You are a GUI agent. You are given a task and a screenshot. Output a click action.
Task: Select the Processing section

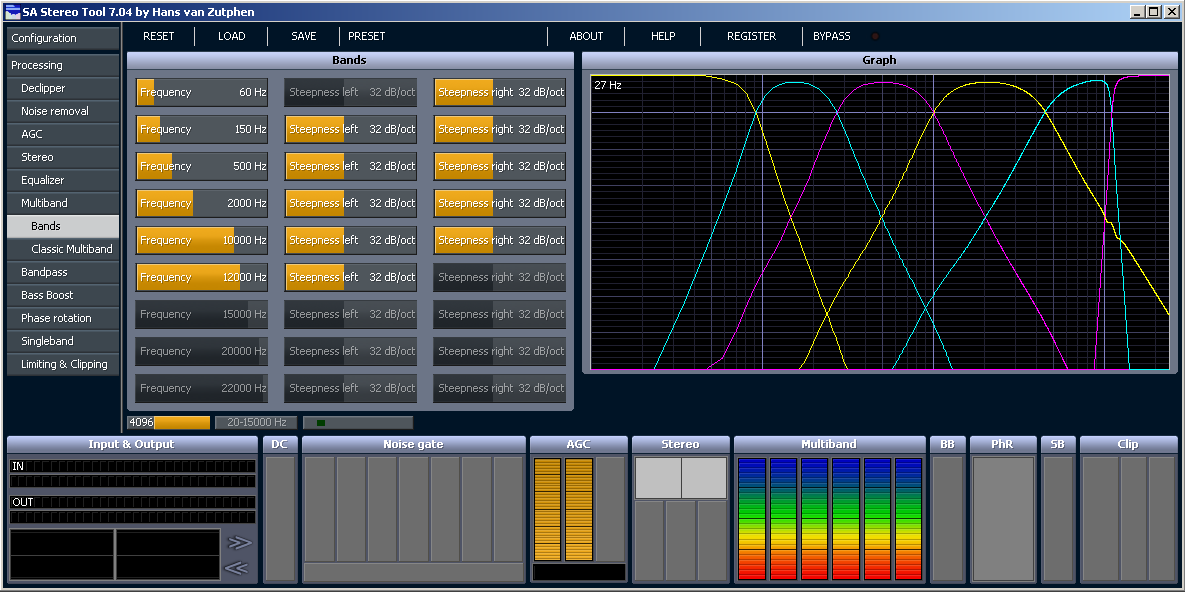63,65
